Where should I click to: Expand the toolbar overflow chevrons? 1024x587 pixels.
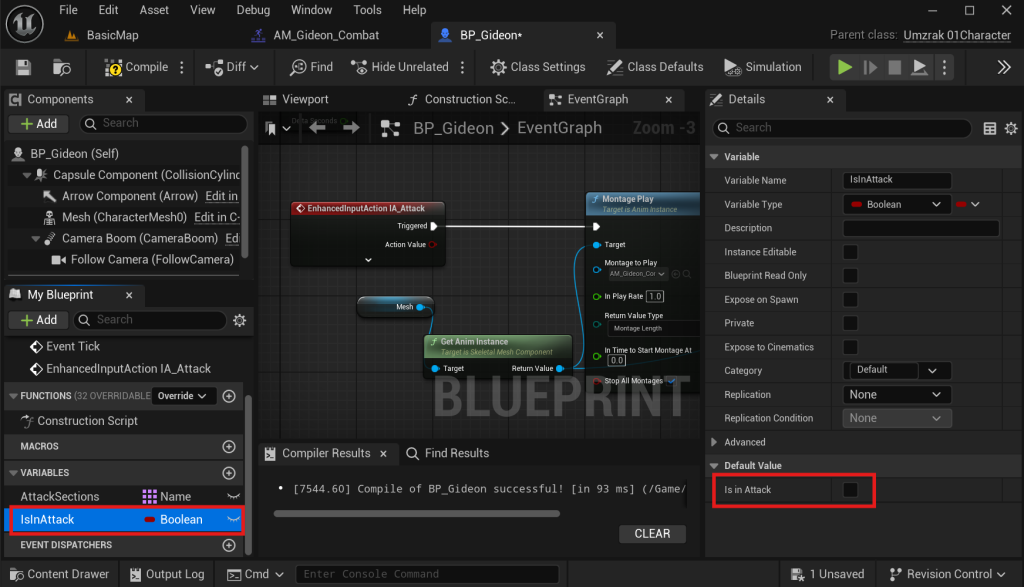[x=1004, y=67]
